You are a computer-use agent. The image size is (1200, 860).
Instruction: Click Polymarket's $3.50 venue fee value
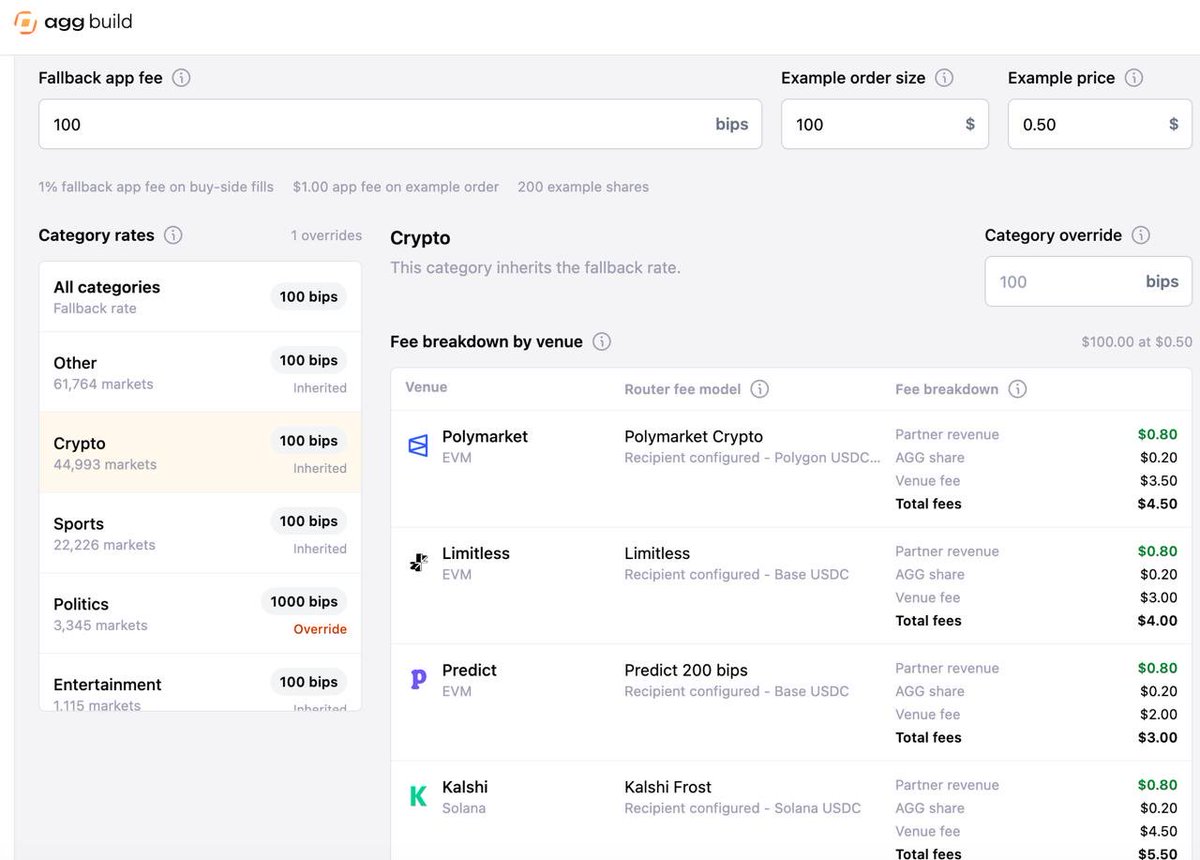pos(1158,481)
